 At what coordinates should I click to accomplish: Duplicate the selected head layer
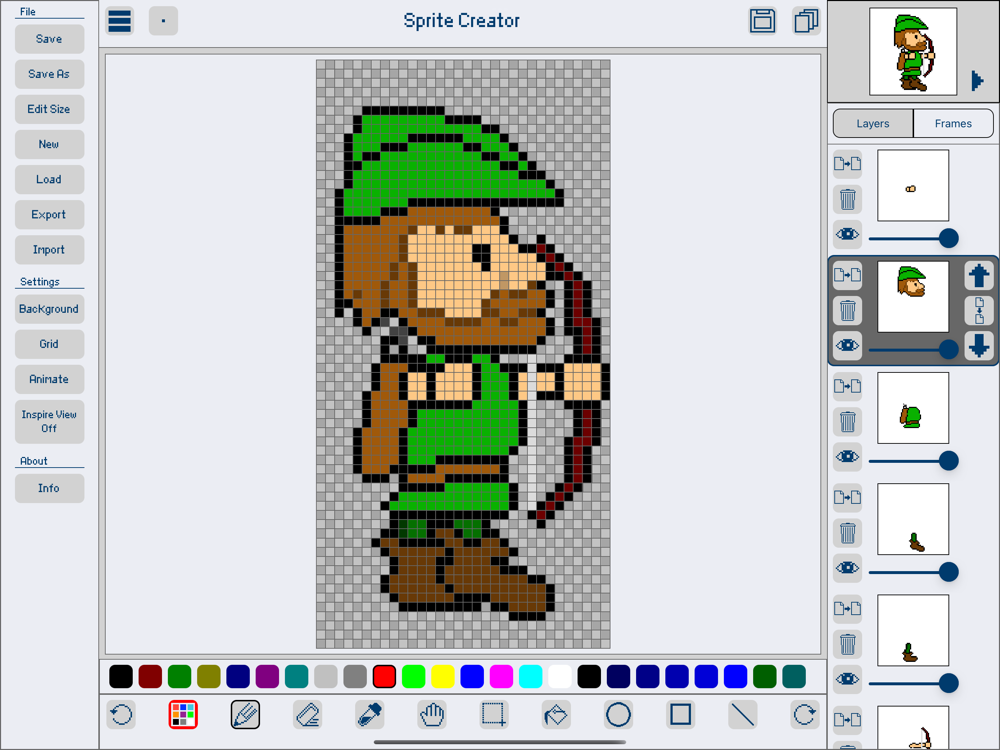848,275
